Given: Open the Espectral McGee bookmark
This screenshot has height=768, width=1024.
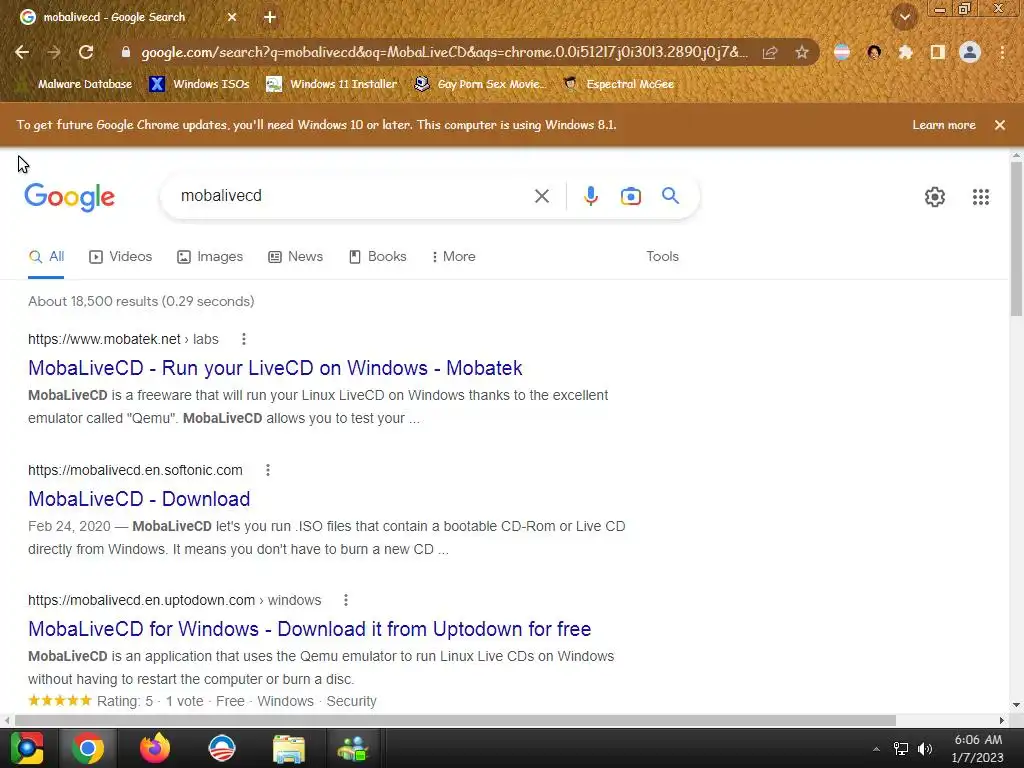Looking at the screenshot, I should pyautogui.click(x=618, y=84).
